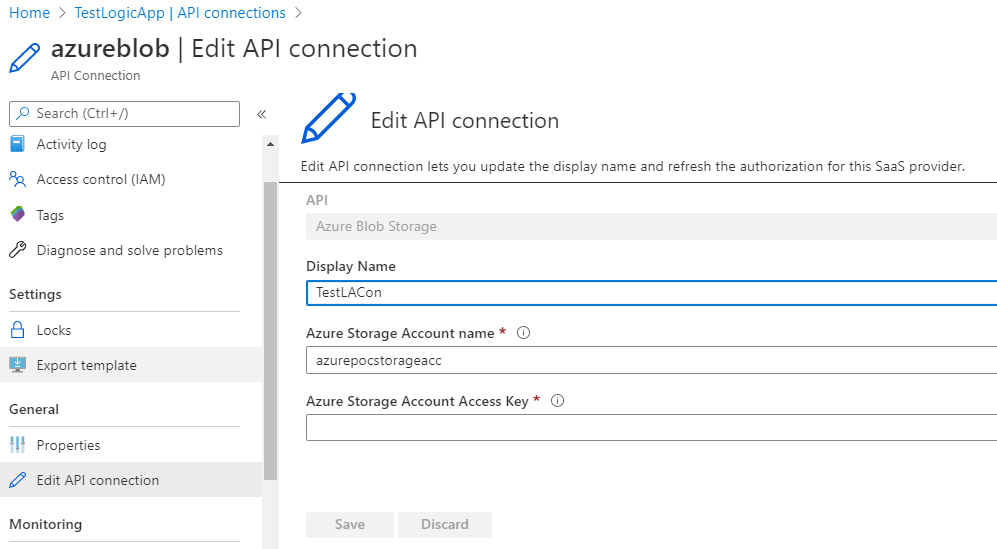Focus the Search (Ctrl+/) box
The height and width of the screenshot is (549, 997).
tap(125, 113)
